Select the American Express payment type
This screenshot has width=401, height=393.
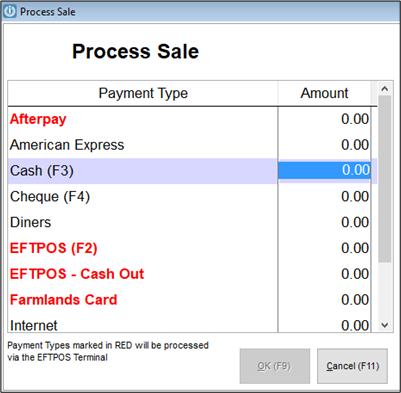pyautogui.click(x=67, y=145)
